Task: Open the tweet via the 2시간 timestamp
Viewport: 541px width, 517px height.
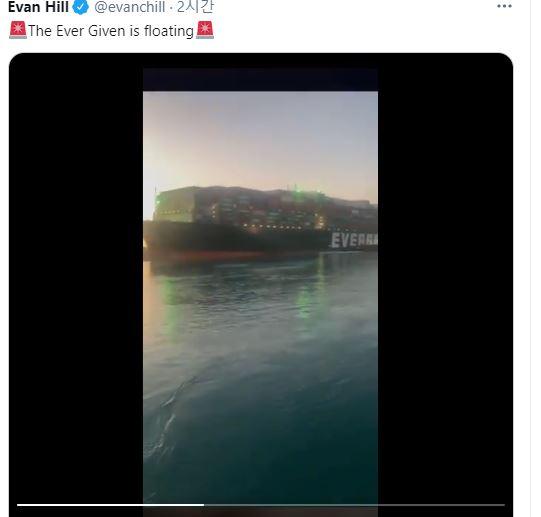Action: (x=195, y=7)
